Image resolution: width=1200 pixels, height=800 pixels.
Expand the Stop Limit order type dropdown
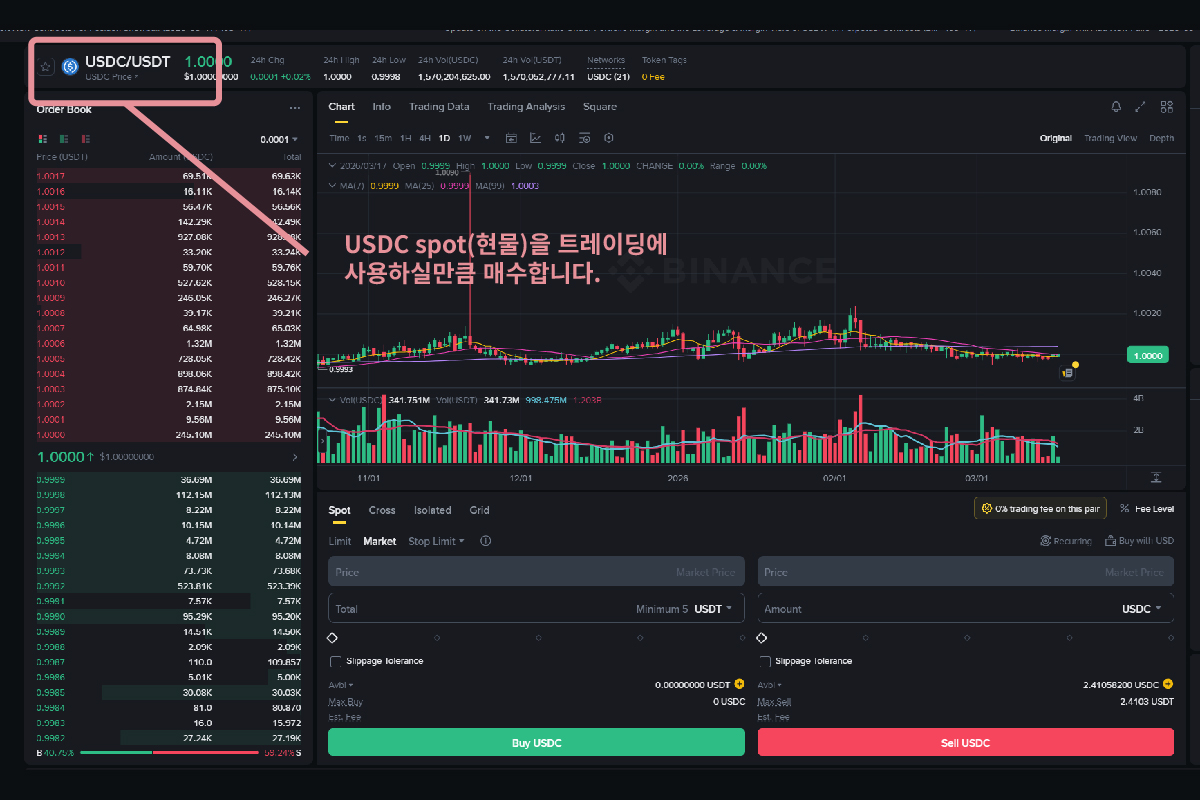(x=436, y=541)
